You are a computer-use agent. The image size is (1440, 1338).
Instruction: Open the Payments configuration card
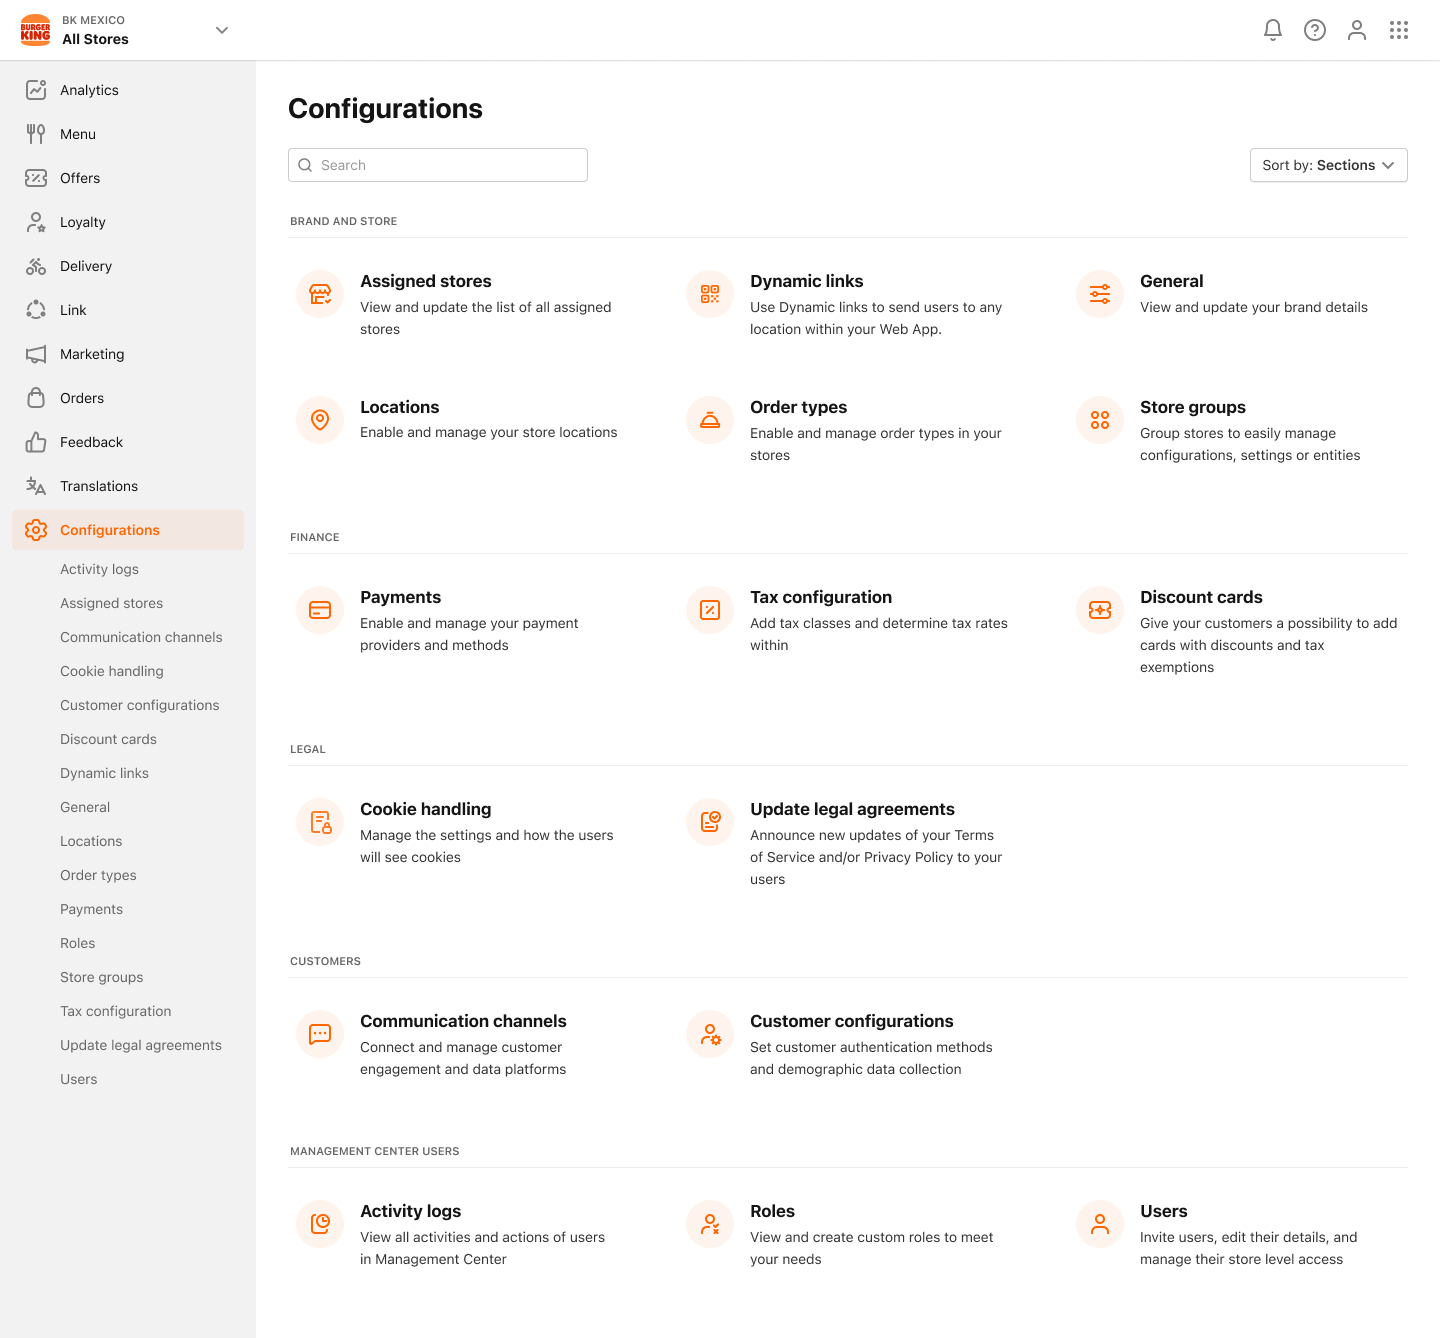click(x=400, y=597)
